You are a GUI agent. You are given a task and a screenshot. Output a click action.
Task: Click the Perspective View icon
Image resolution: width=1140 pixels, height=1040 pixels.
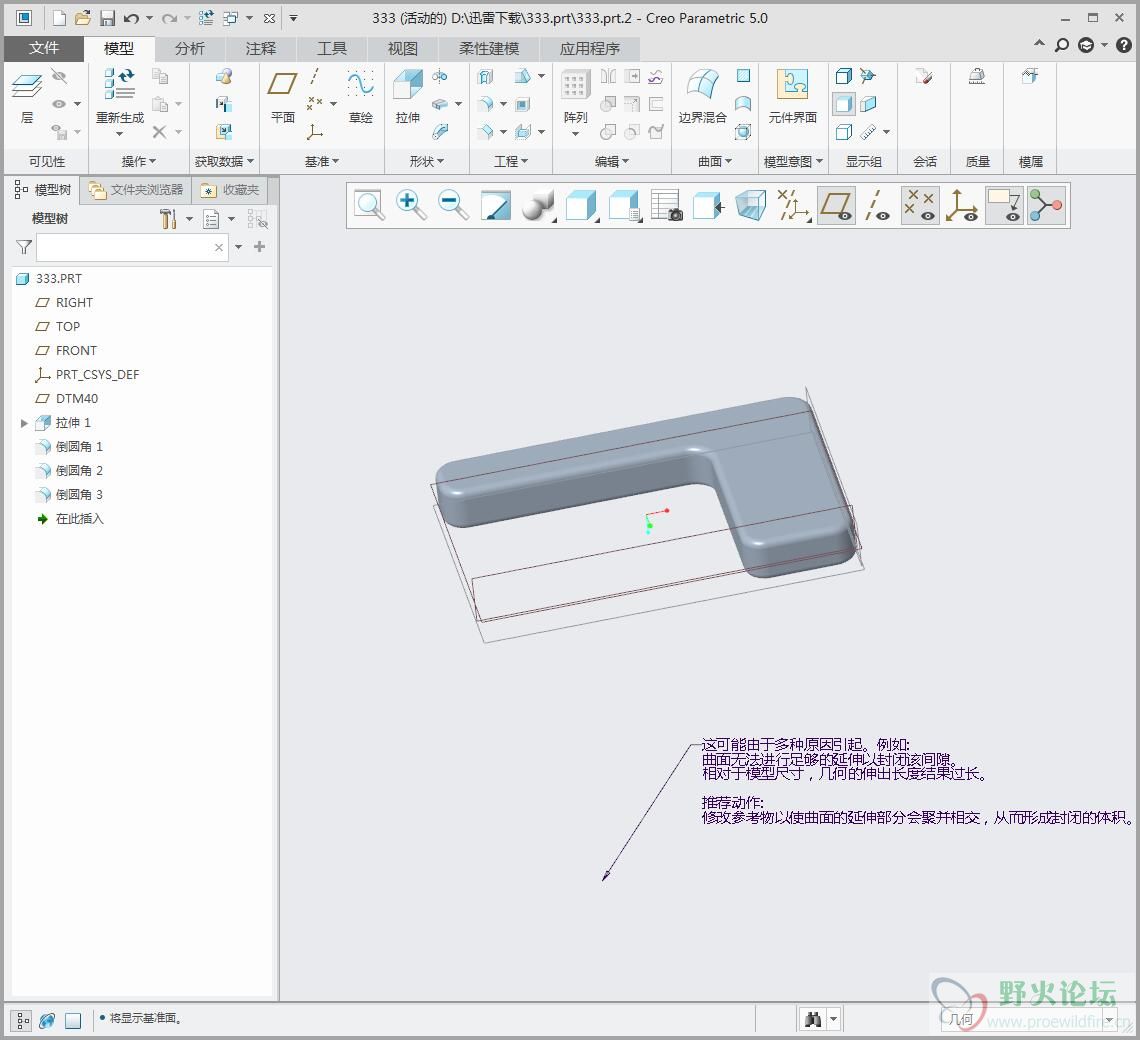tap(750, 206)
